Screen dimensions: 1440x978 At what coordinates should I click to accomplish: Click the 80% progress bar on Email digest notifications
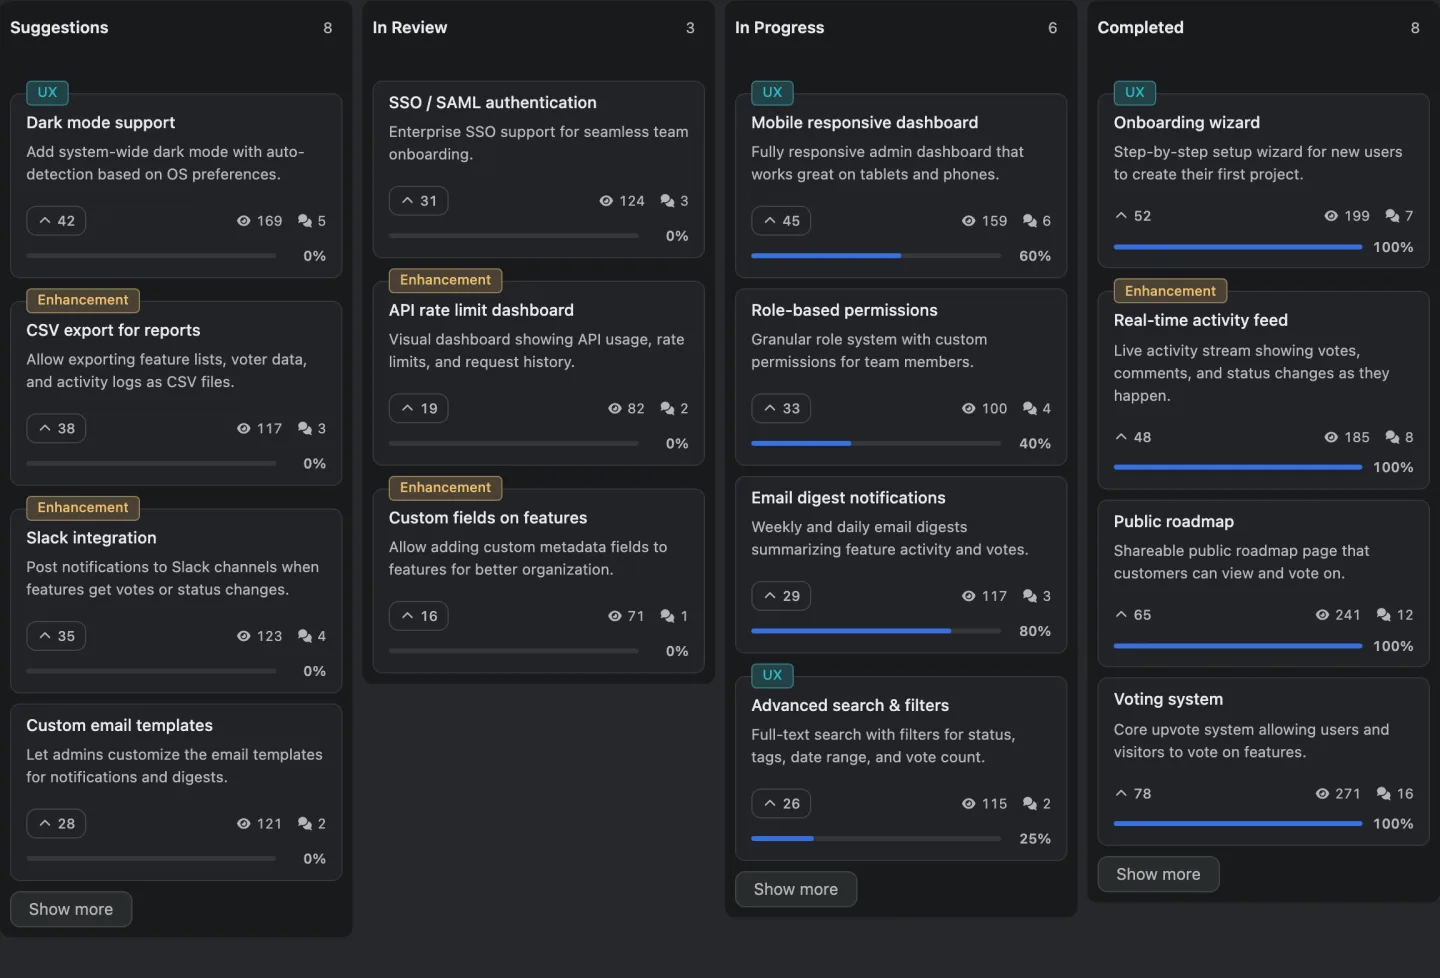coord(876,631)
